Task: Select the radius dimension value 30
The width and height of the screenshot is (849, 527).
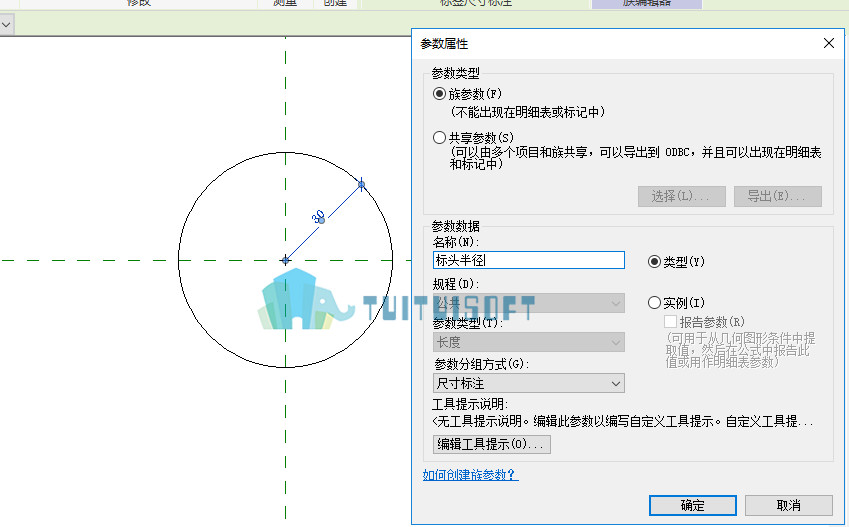Action: [x=318, y=217]
